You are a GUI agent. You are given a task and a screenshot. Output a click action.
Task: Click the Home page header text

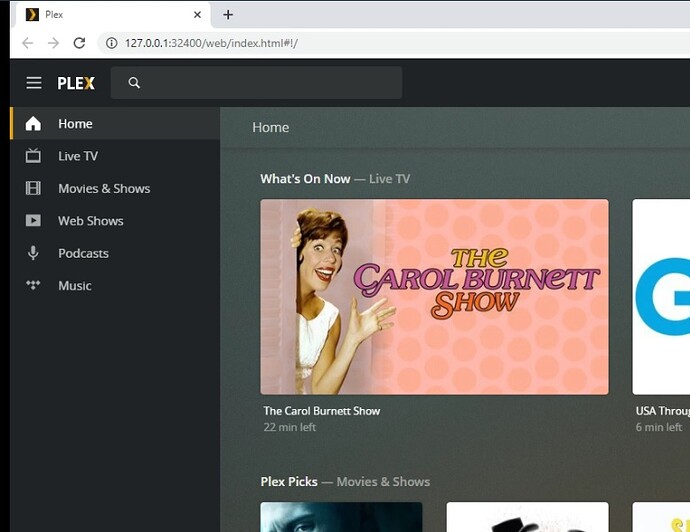[x=271, y=127]
